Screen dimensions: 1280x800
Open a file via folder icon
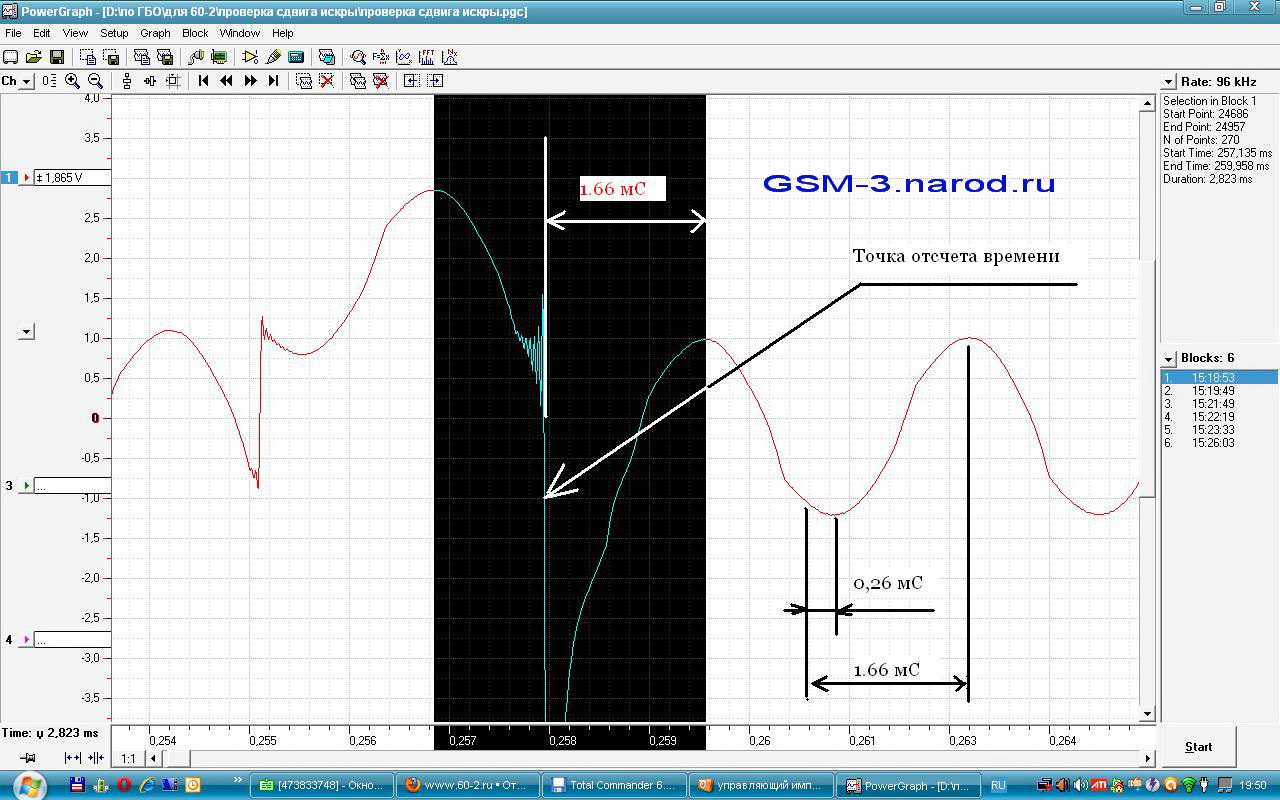click(34, 57)
